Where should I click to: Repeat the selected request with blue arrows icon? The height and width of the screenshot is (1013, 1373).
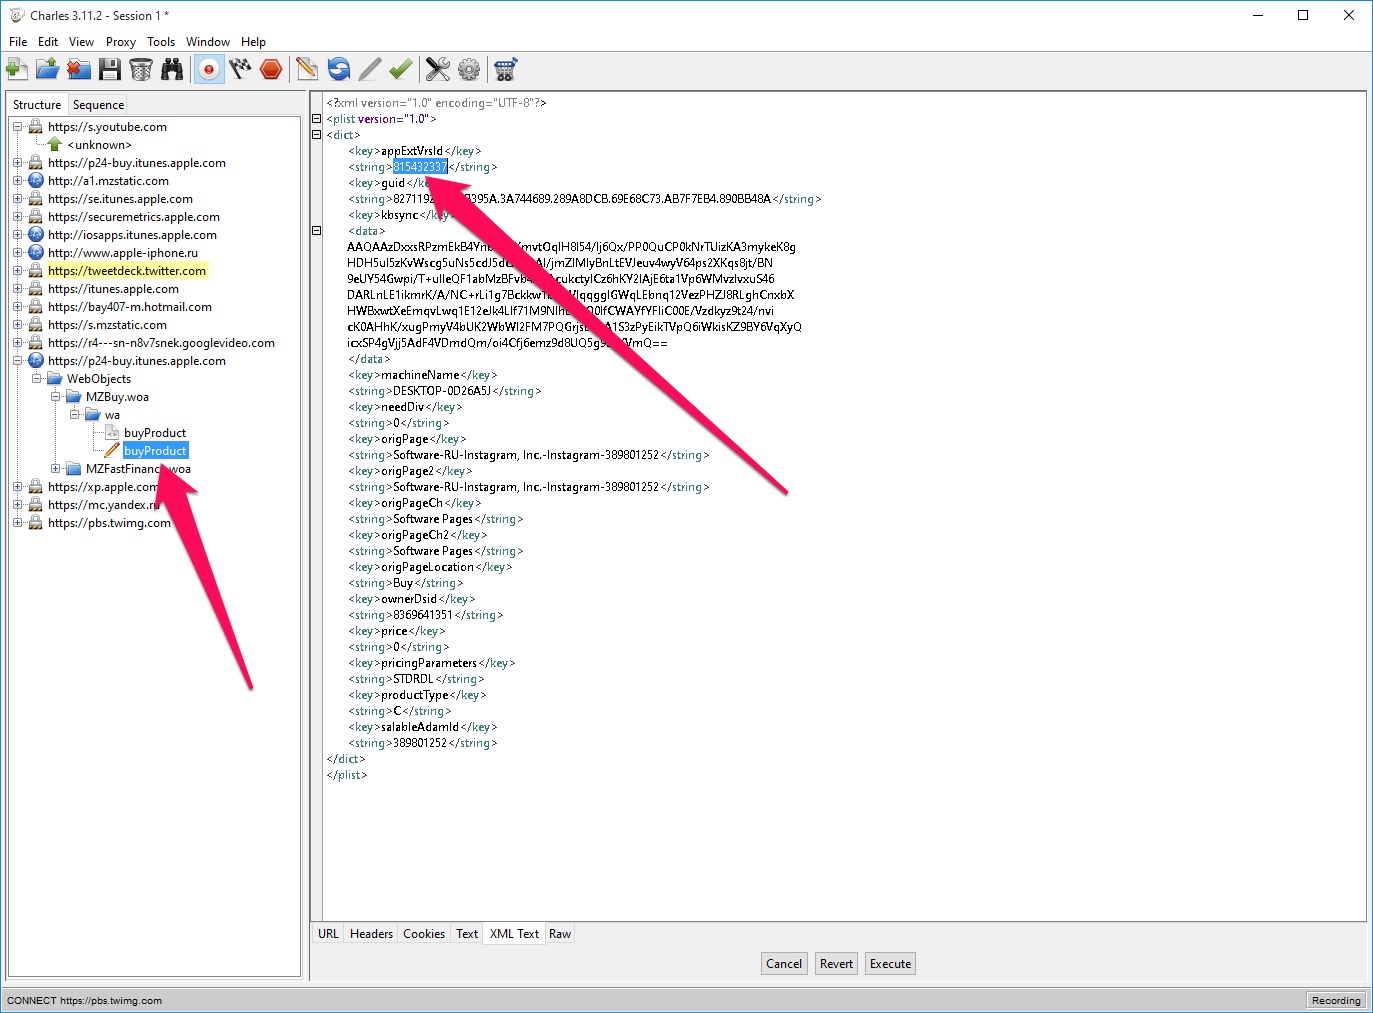click(339, 69)
